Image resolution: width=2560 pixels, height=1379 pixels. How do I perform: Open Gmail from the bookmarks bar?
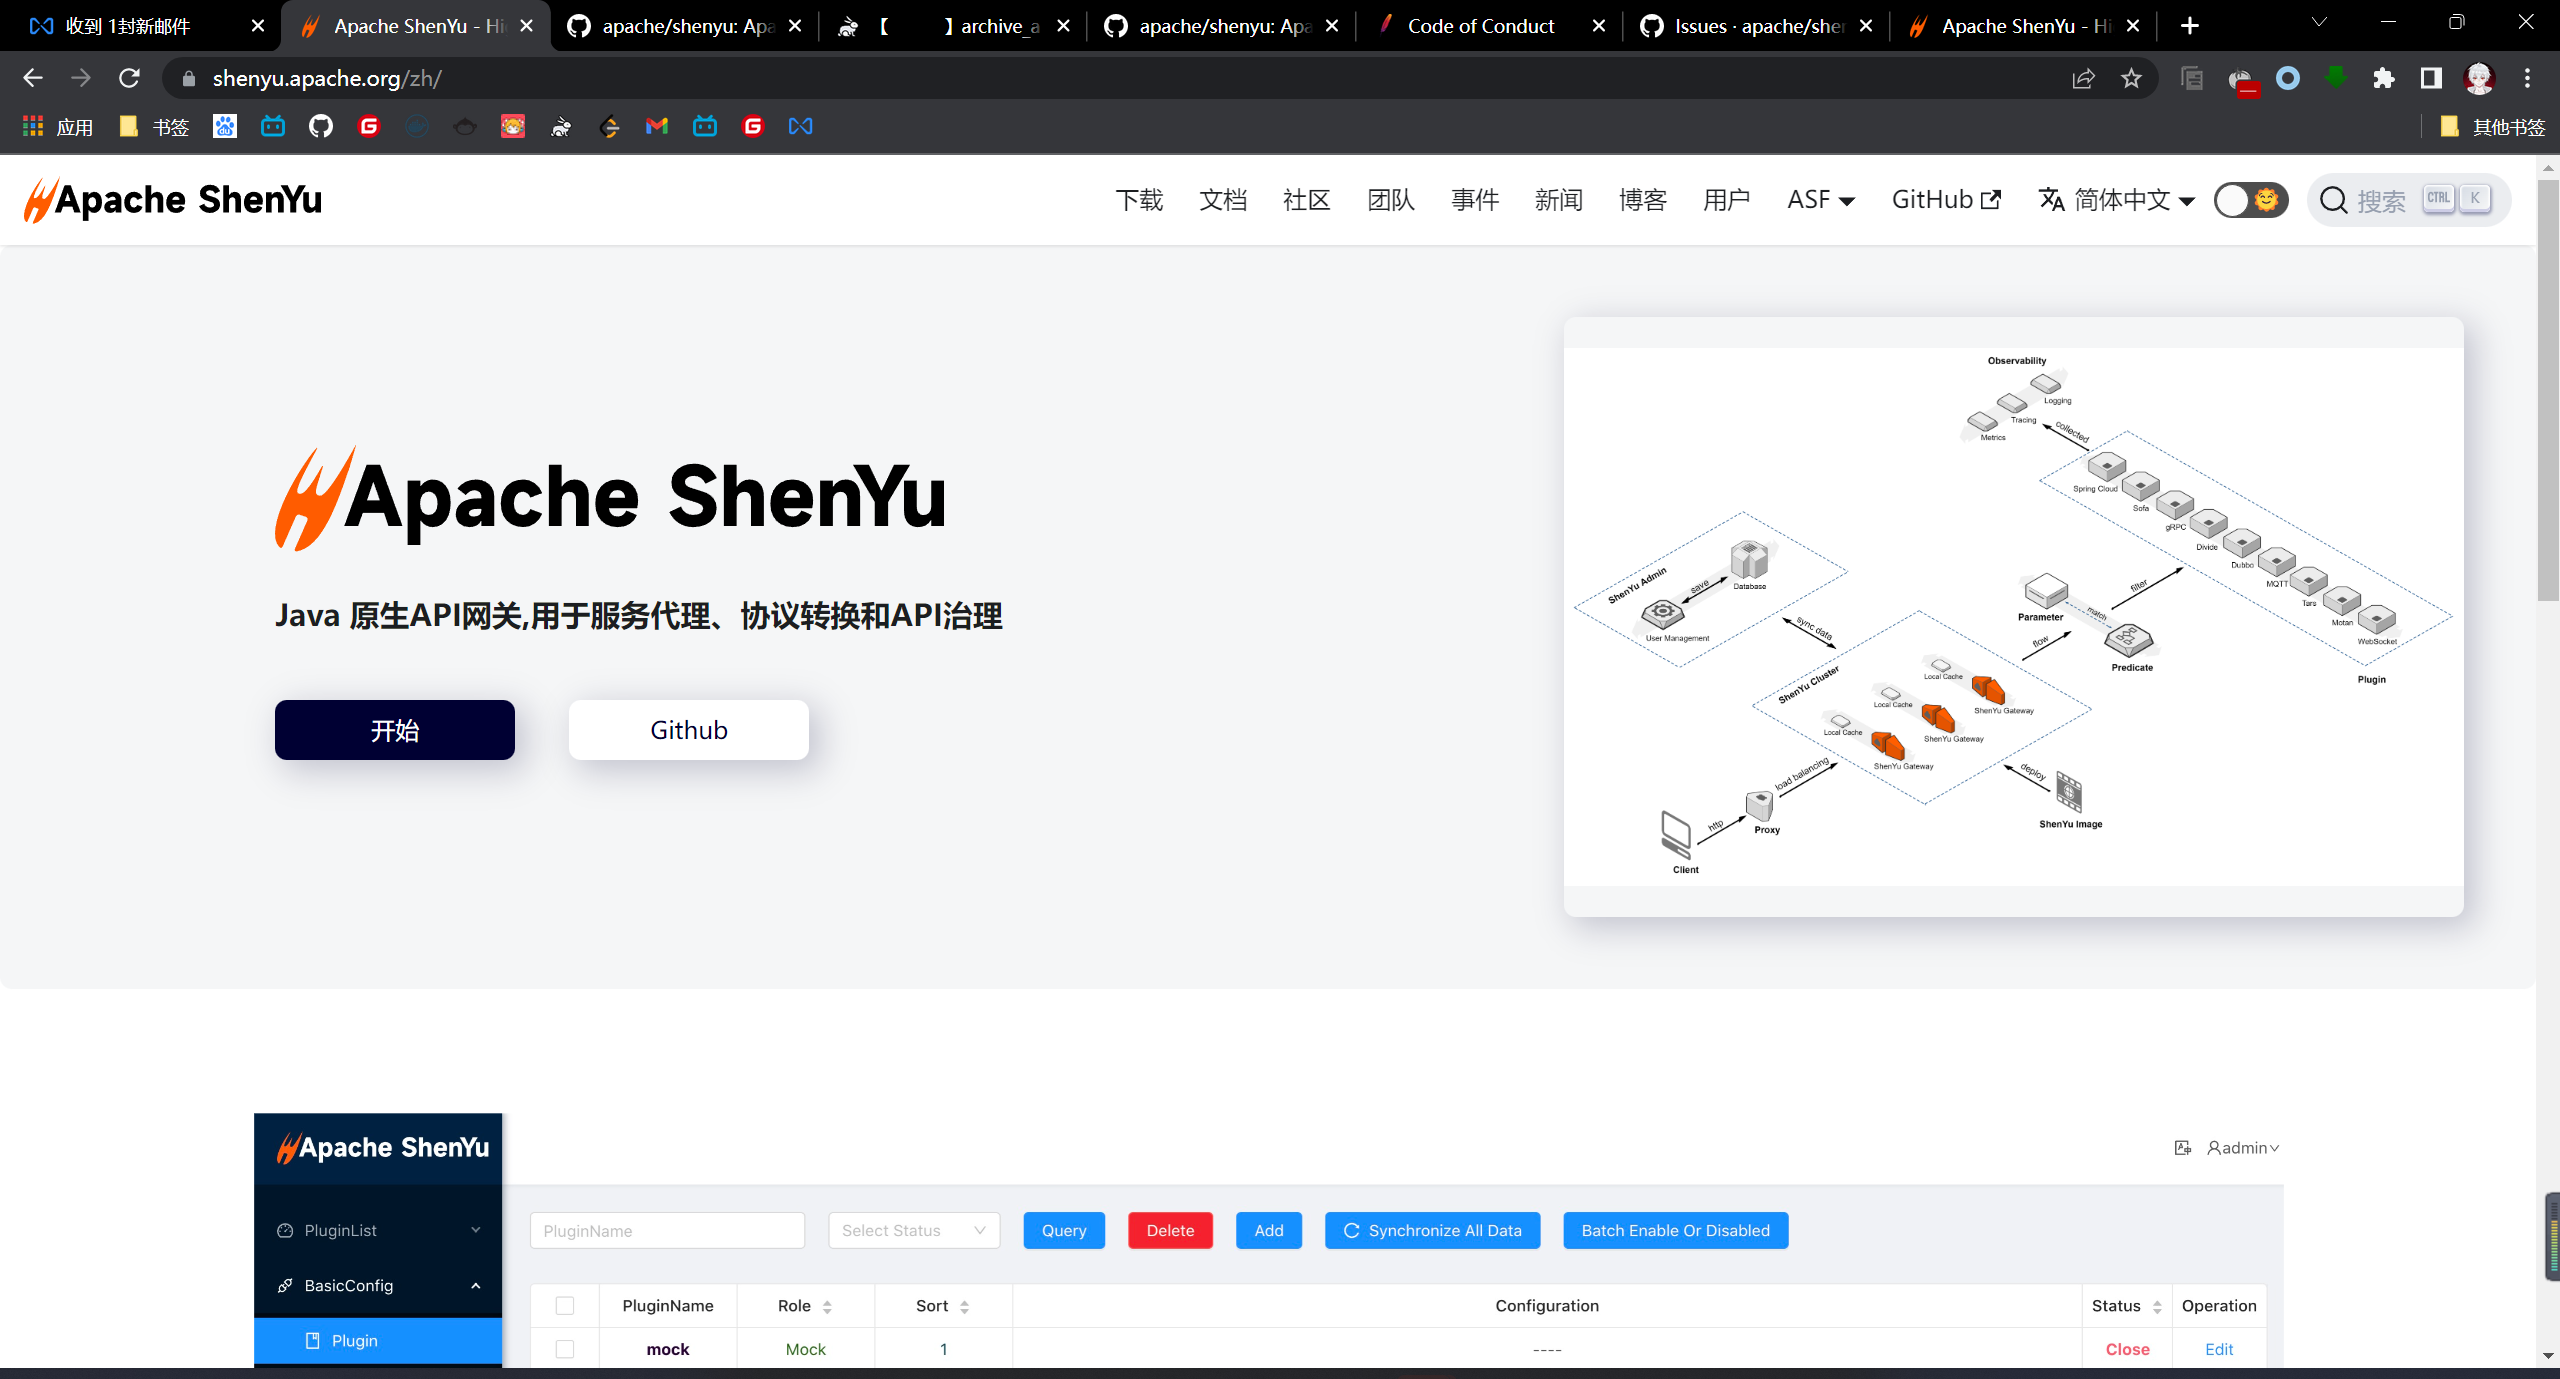click(656, 126)
